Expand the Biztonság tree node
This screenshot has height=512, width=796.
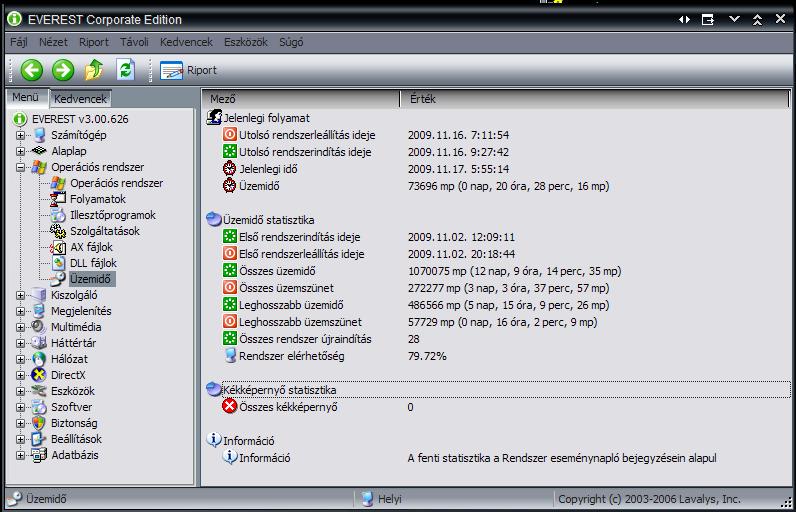[20, 423]
